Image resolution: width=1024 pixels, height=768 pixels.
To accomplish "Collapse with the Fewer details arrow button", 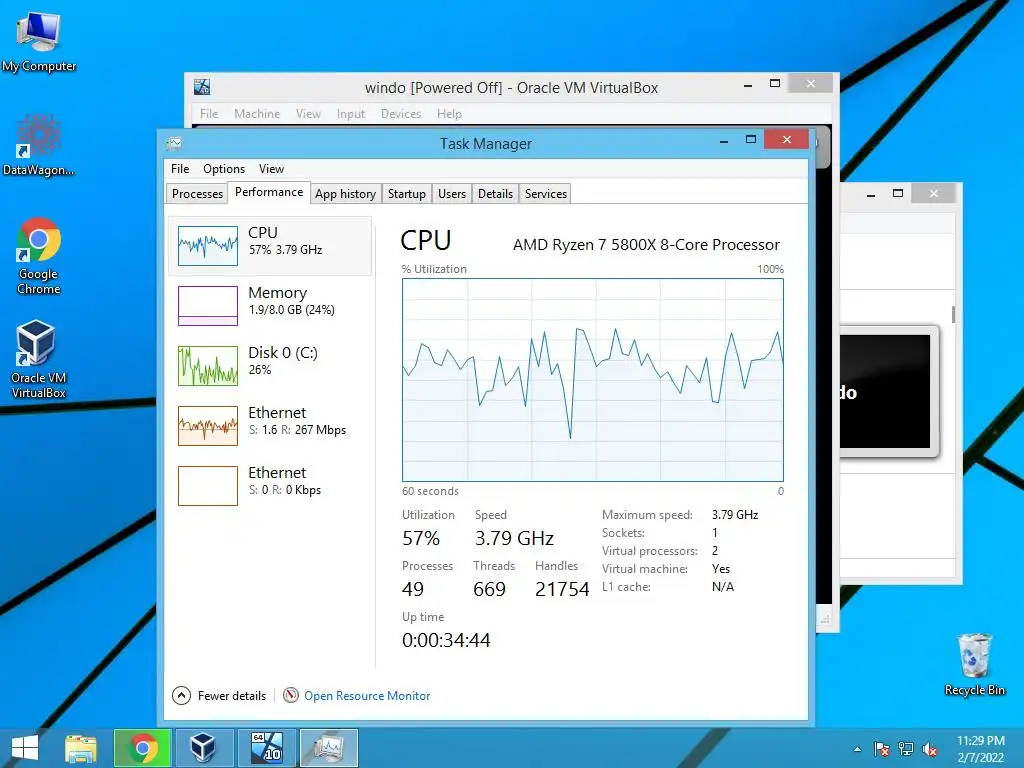I will tap(182, 696).
